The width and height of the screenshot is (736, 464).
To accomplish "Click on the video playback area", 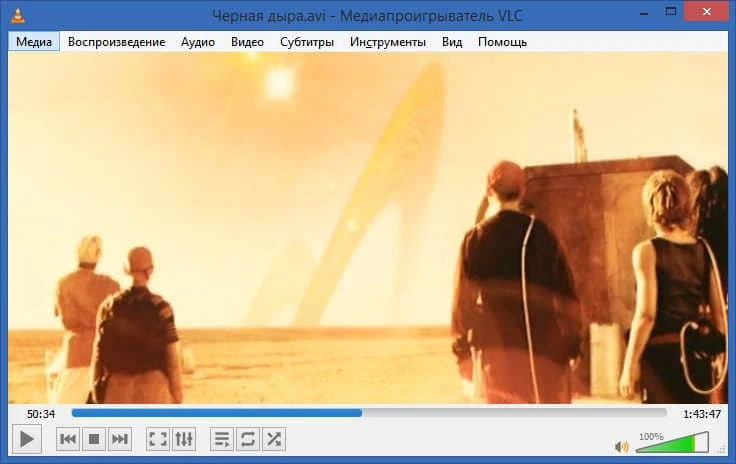I will click(x=368, y=228).
